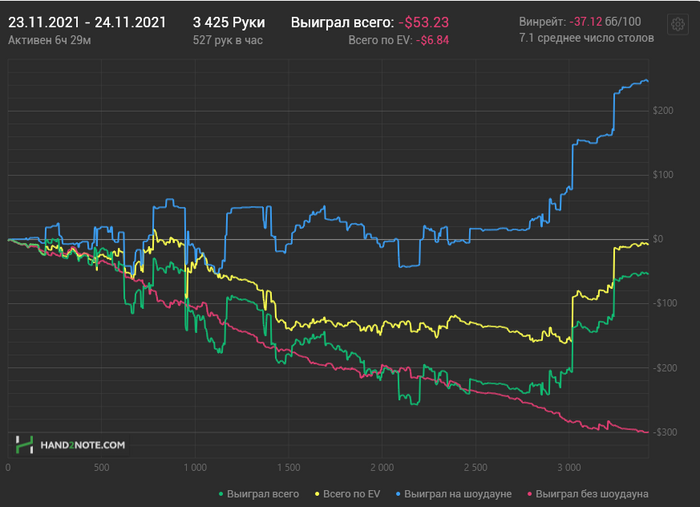
Task: Click the '3 000' x-axis label
Action: coord(569,468)
